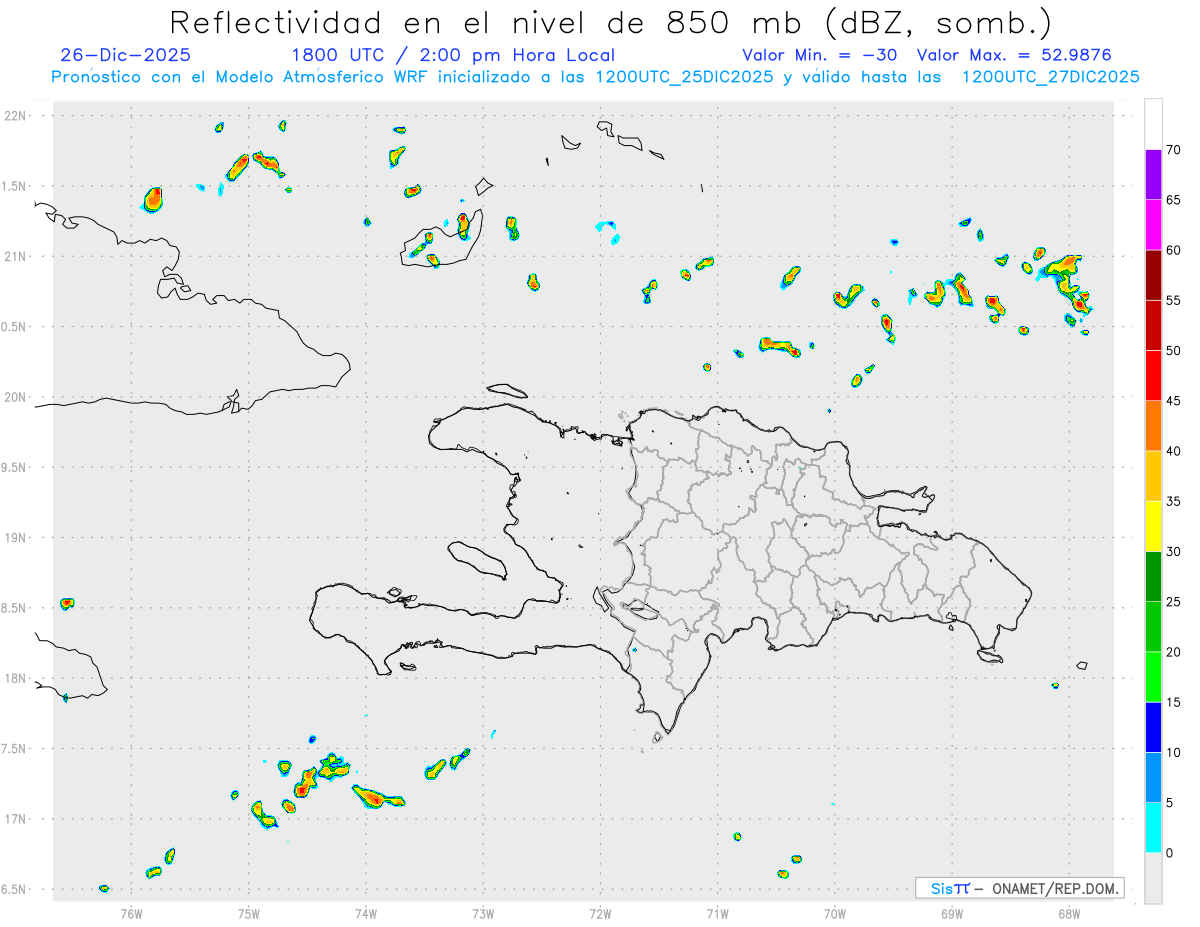Click the longitude label '73W'
Viewport: 1200px width, 927px height.
tap(483, 913)
